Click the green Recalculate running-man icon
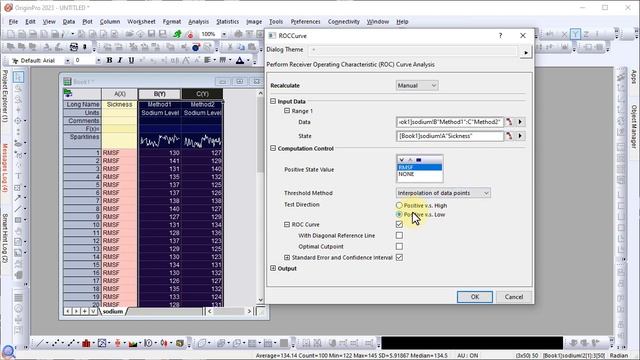Image resolution: width=640 pixels, height=360 pixels. click(x=177, y=34)
